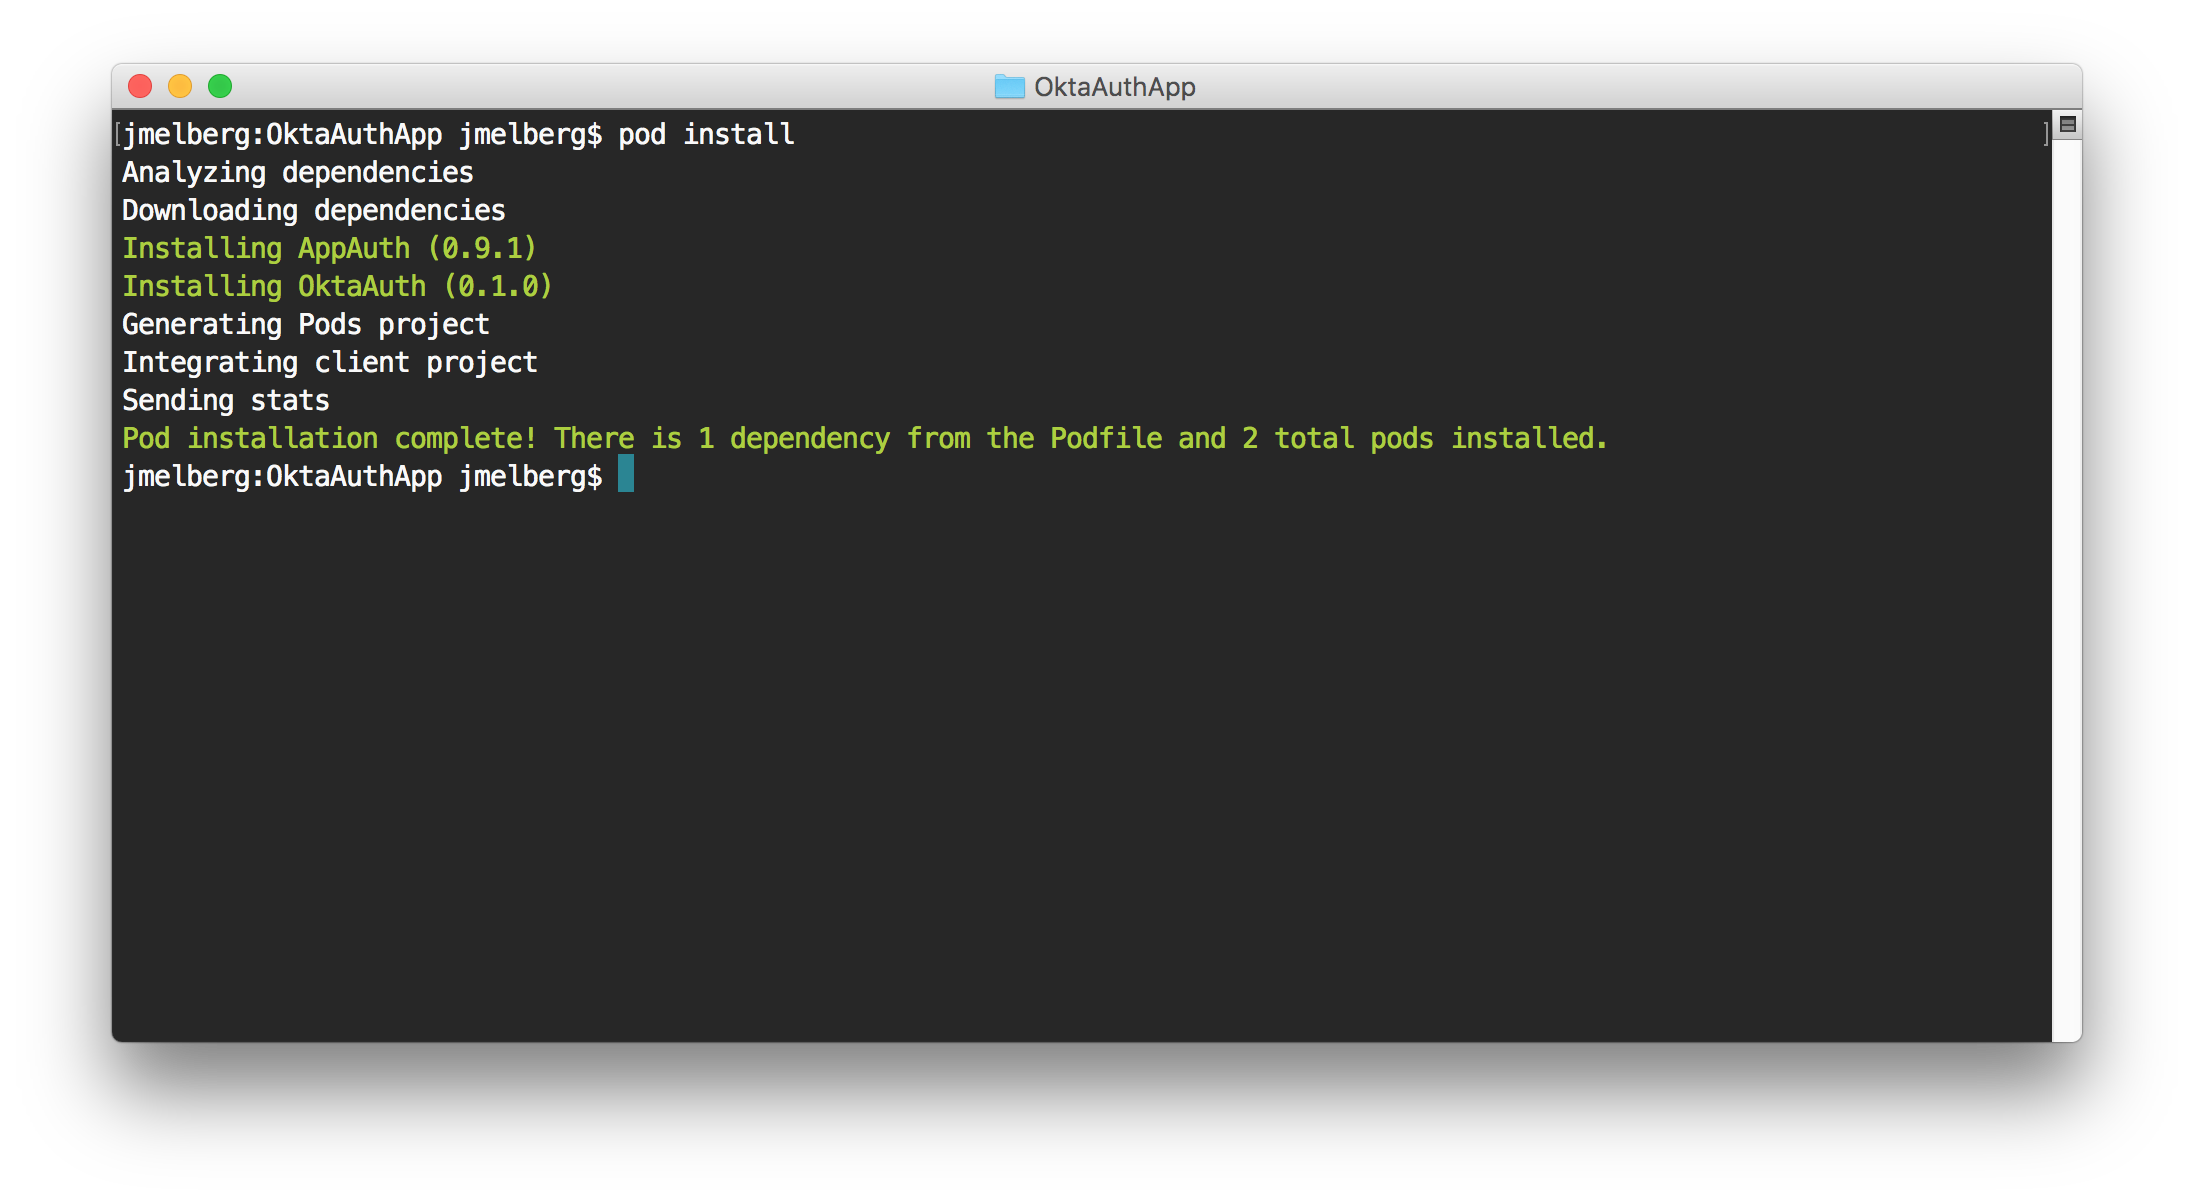Click the 'Installing OktaAuth (0.1.0)' line
Viewport: 2194px width, 1202px height.
click(337, 286)
